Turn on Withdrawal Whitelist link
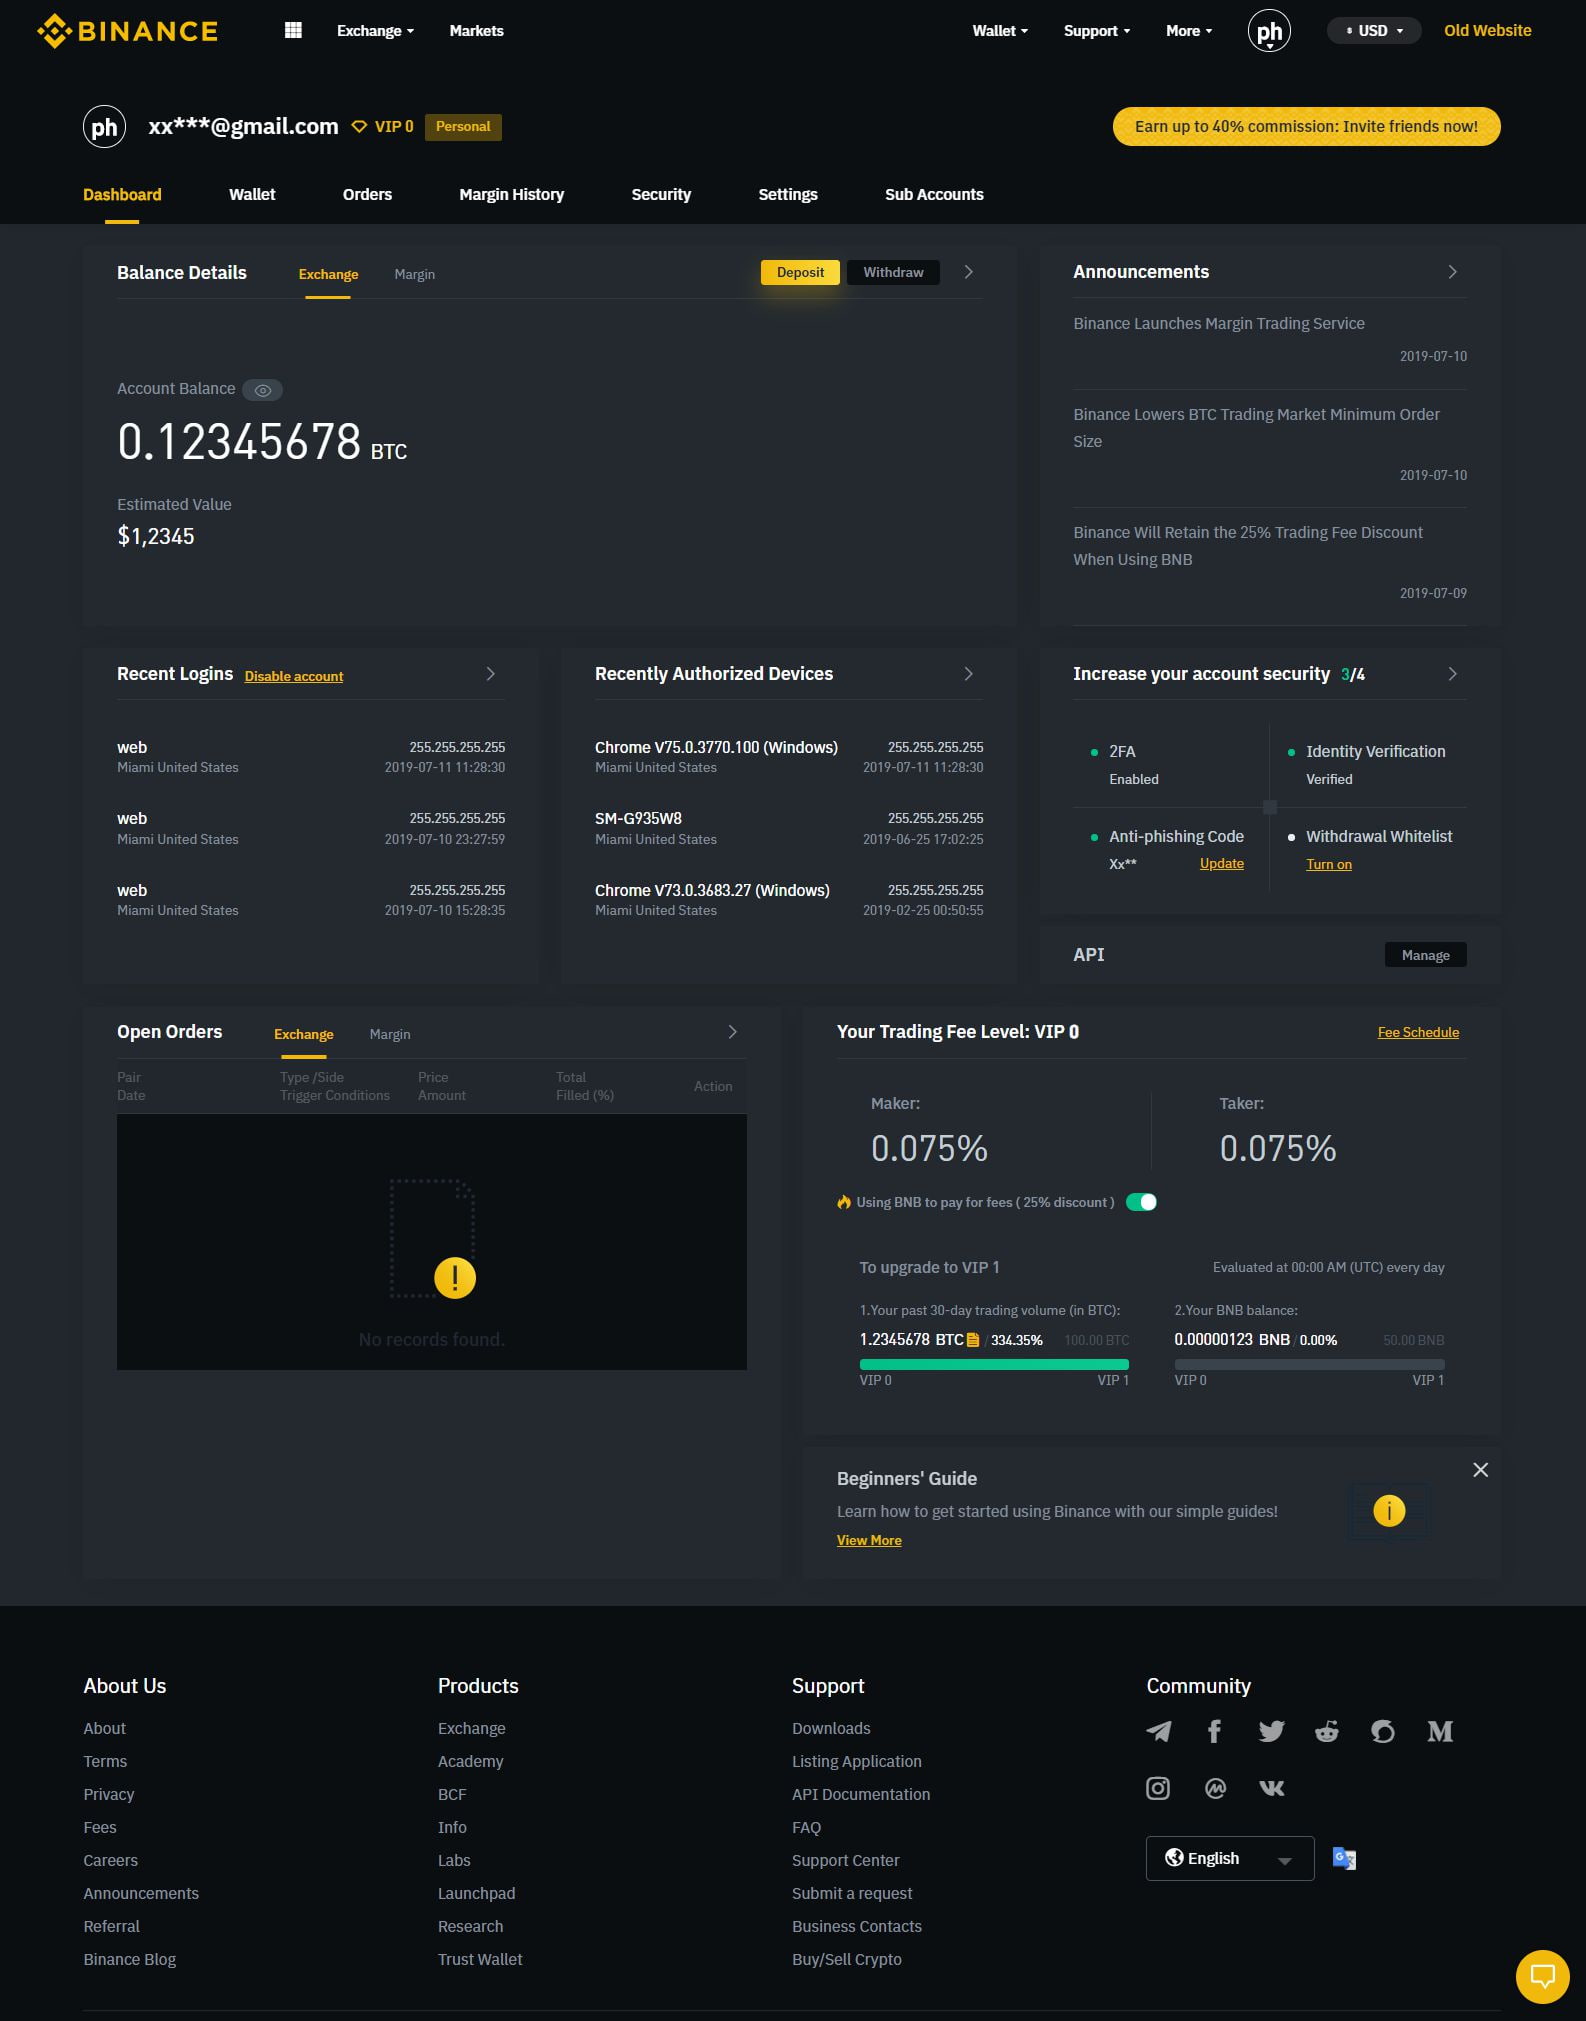 tap(1328, 865)
